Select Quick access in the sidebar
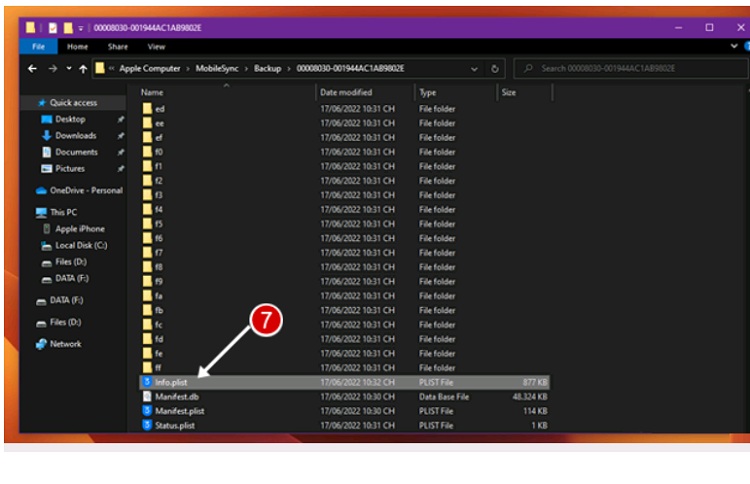Viewport: 750px width, 484px height. pyautogui.click(x=73, y=103)
